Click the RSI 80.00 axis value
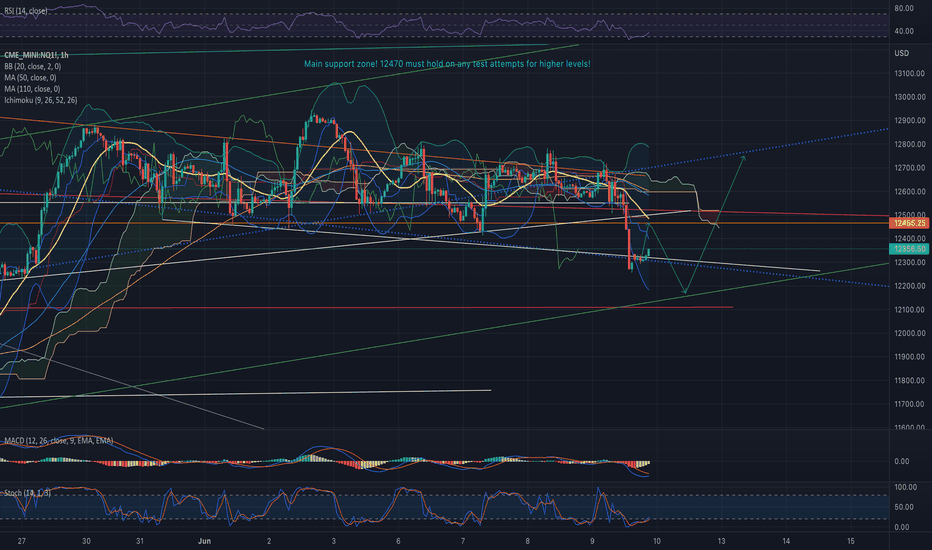This screenshot has width=932, height=550. click(903, 8)
